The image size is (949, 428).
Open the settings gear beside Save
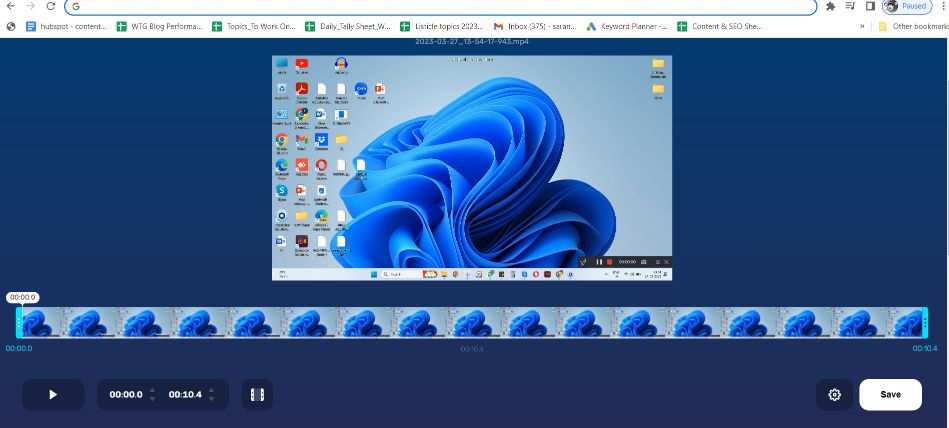(x=834, y=394)
